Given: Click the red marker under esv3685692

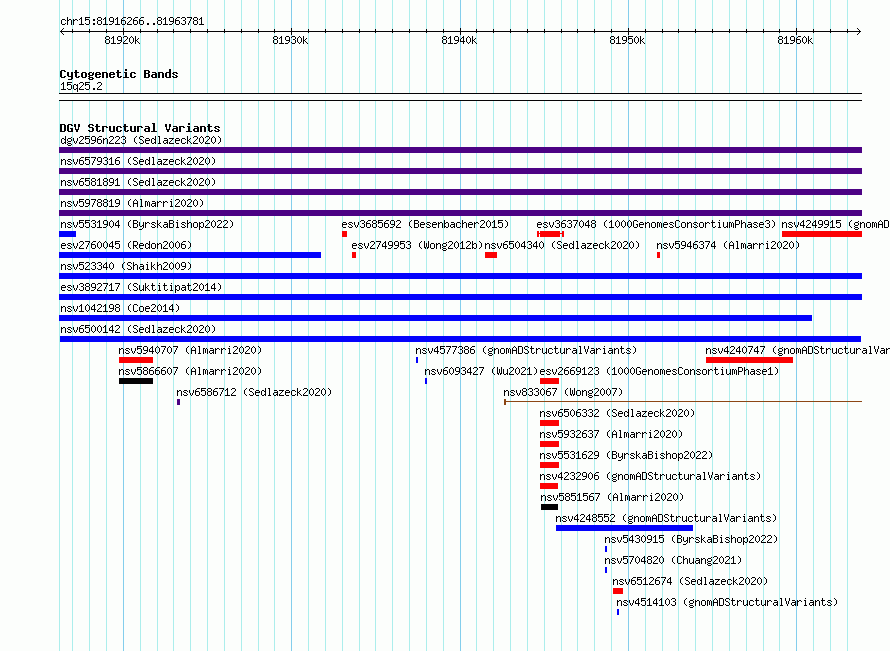Looking at the screenshot, I should click(x=345, y=234).
